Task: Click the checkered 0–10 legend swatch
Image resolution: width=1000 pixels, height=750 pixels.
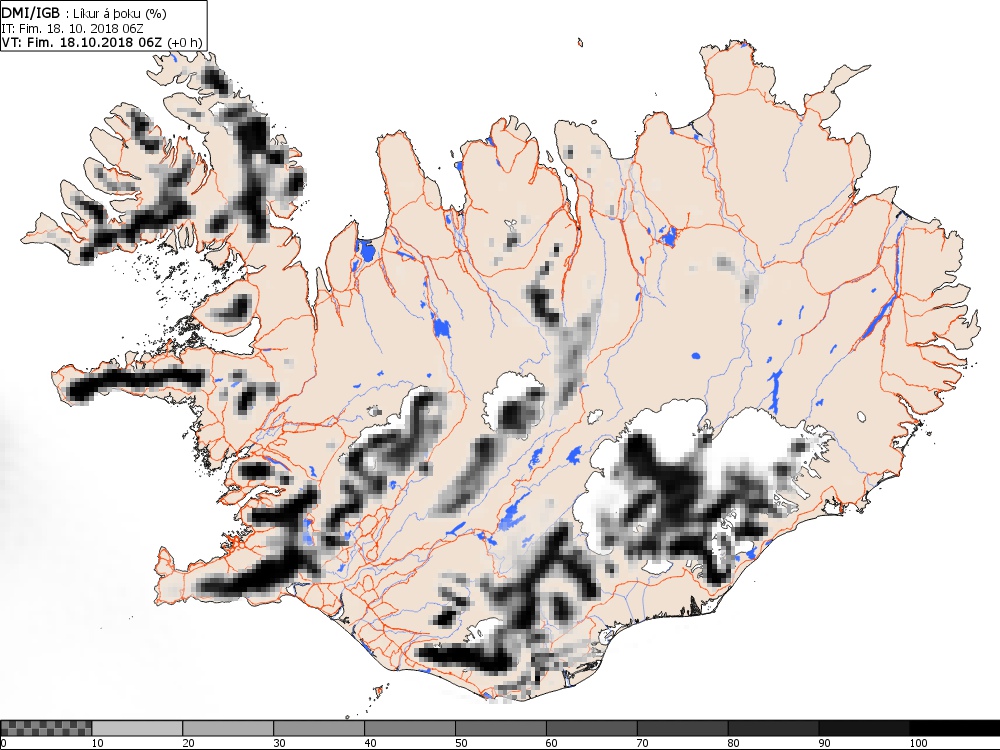Action: pos(46,728)
